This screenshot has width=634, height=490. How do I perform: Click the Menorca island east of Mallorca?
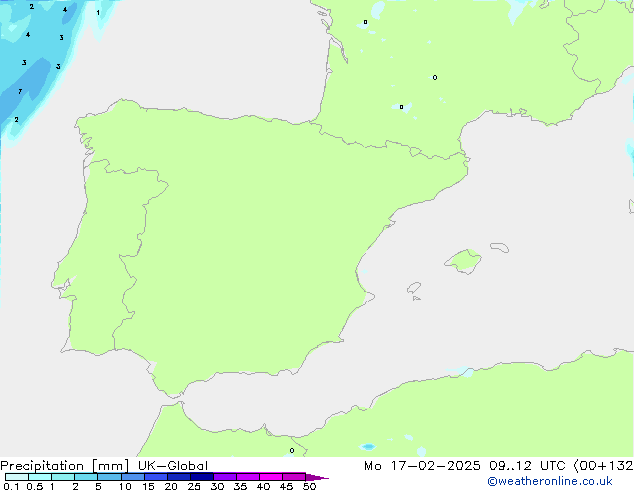tap(497, 245)
